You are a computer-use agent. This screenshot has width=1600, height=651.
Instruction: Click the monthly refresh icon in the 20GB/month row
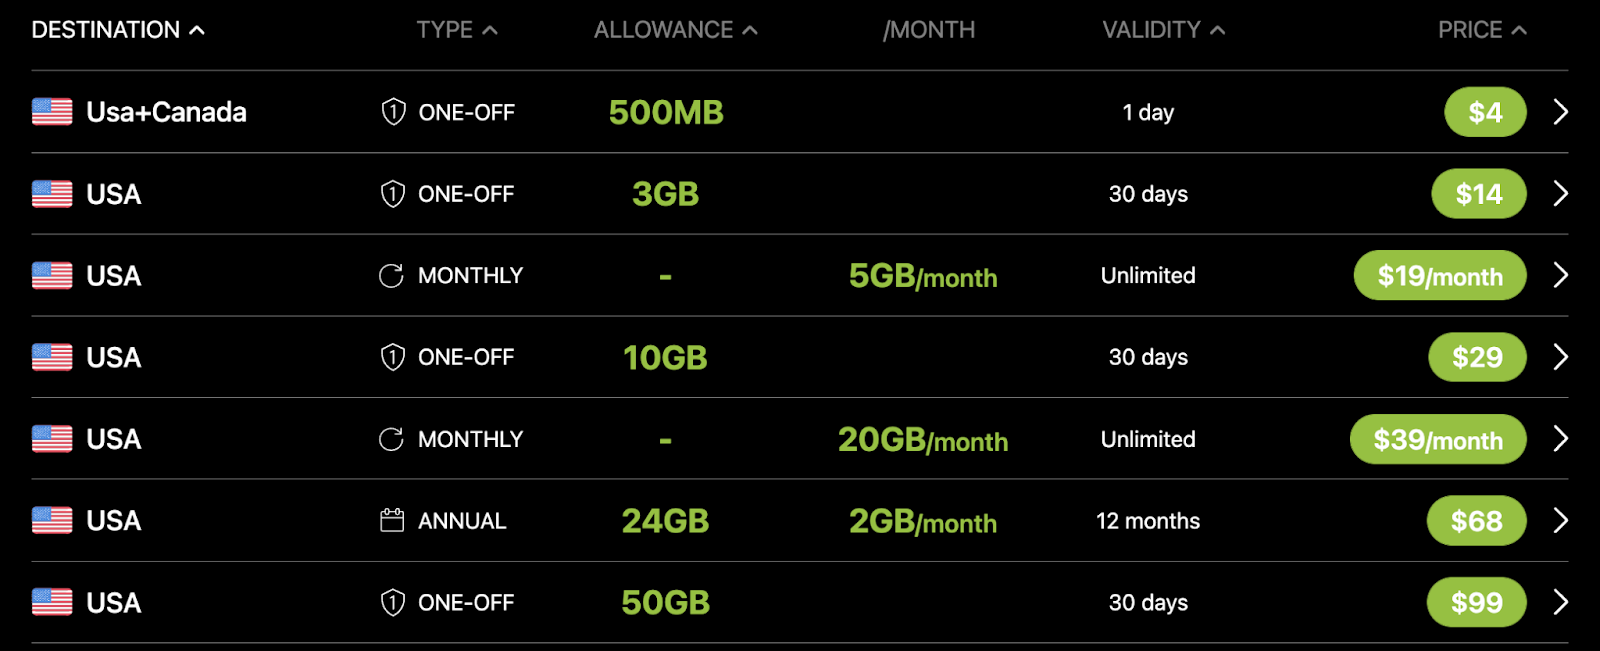tap(391, 439)
